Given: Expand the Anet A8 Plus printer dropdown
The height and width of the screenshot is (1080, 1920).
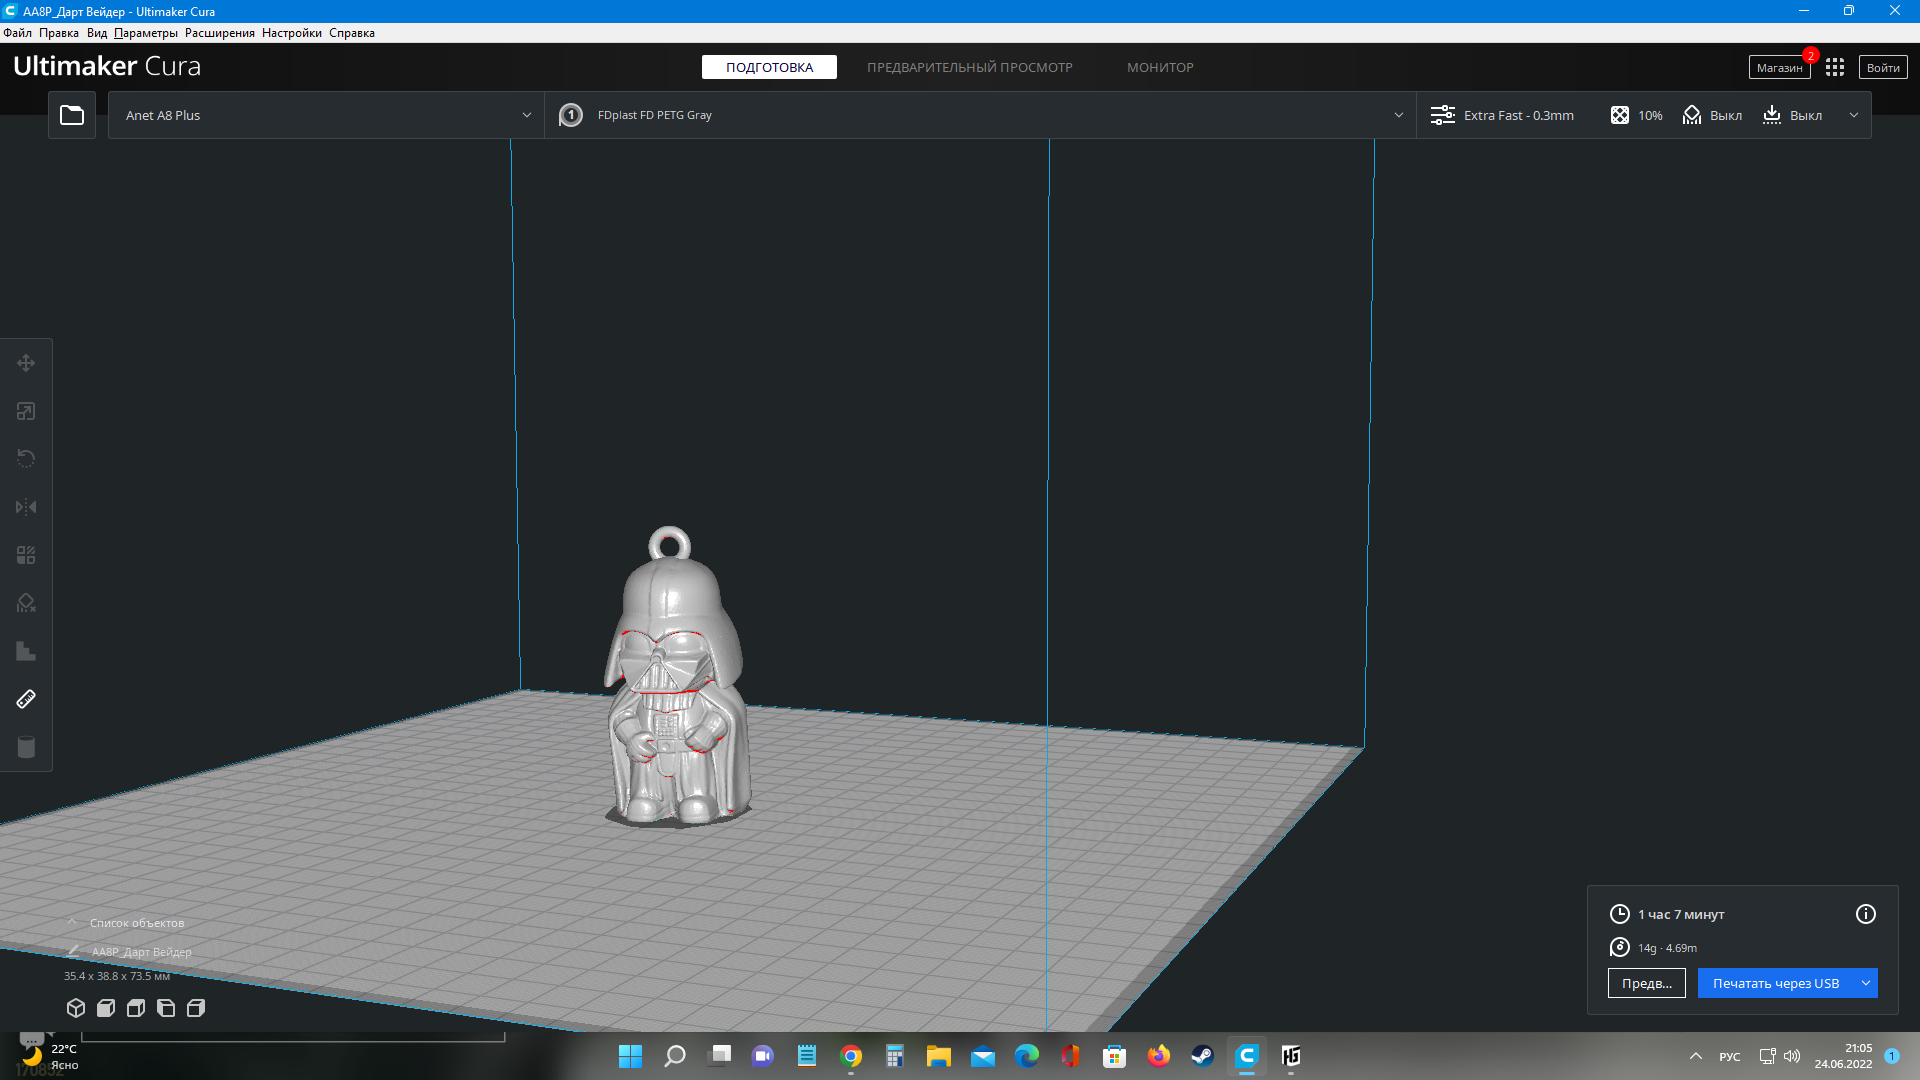Looking at the screenshot, I should (x=526, y=115).
